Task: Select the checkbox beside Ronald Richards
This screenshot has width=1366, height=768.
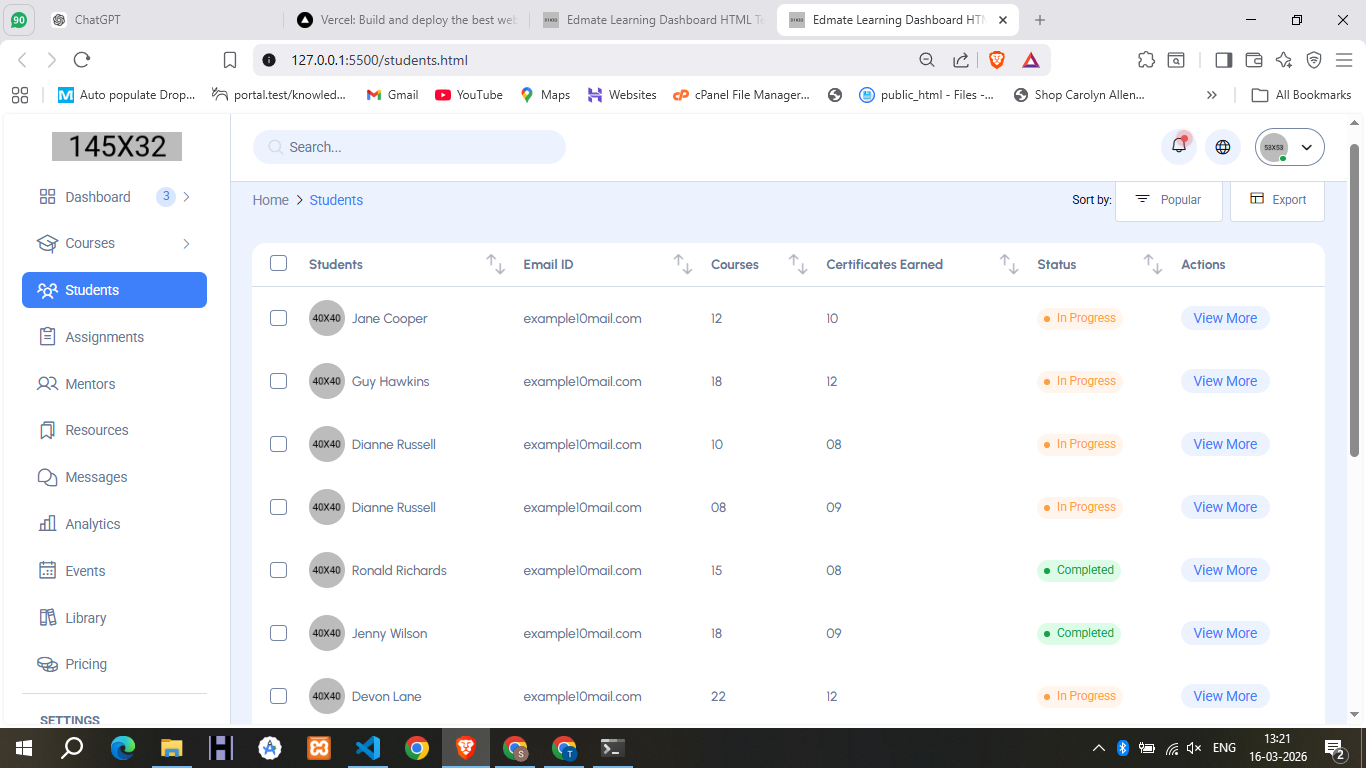Action: (278, 570)
